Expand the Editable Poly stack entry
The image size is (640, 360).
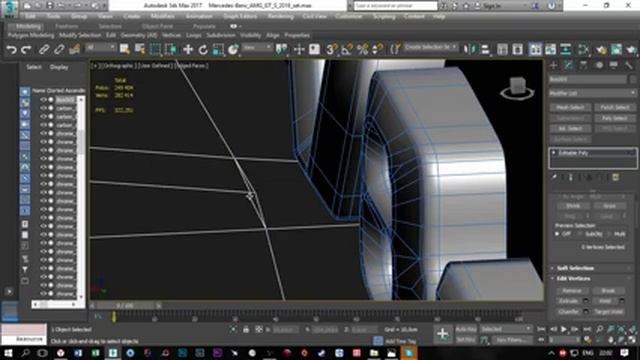point(554,153)
